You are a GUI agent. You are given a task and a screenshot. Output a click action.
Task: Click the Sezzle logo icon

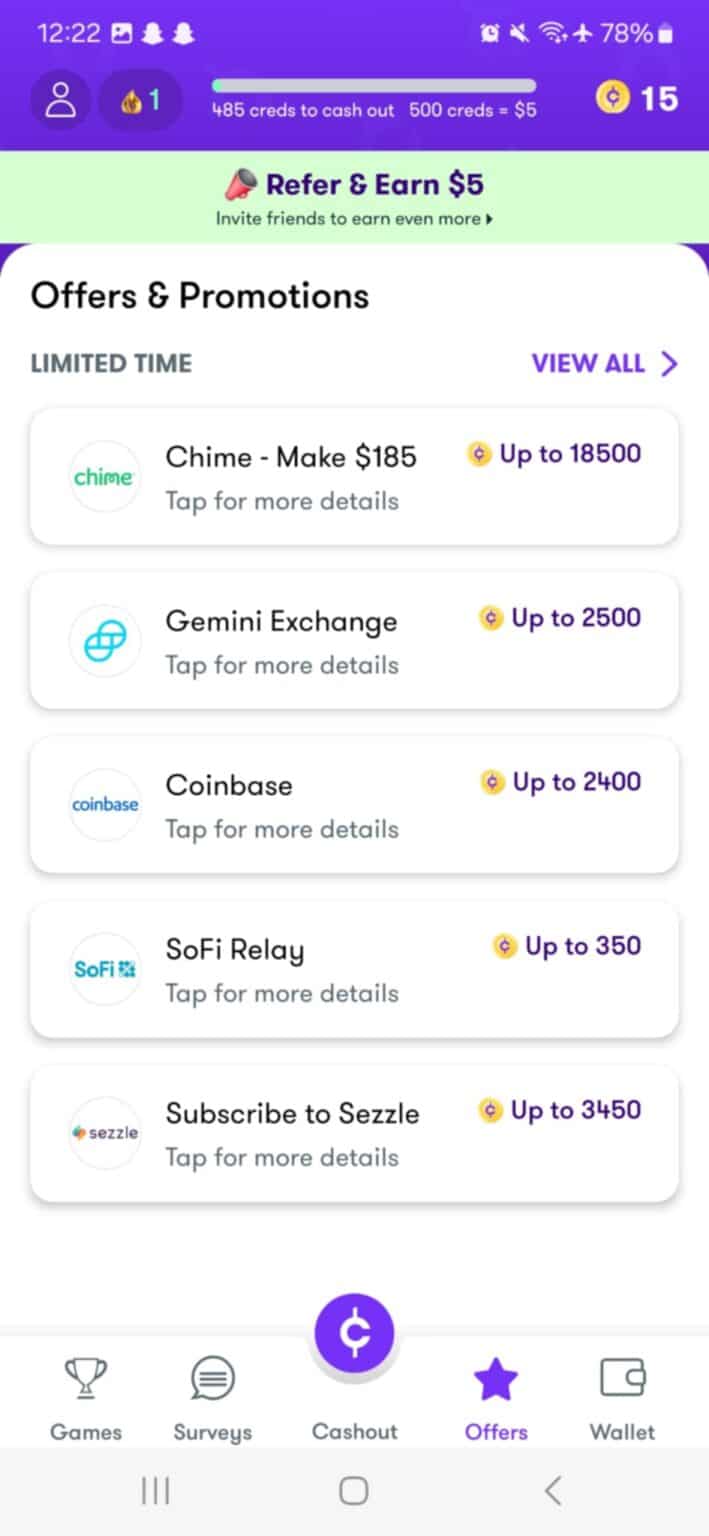pyautogui.click(x=104, y=1132)
